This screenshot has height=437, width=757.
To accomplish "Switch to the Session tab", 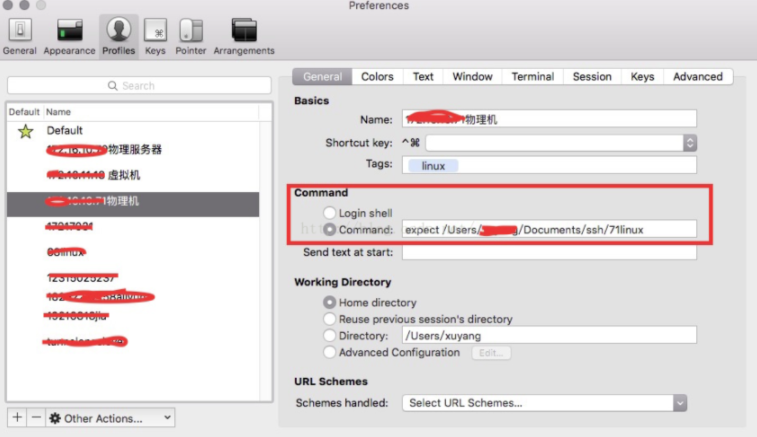I will 592,76.
